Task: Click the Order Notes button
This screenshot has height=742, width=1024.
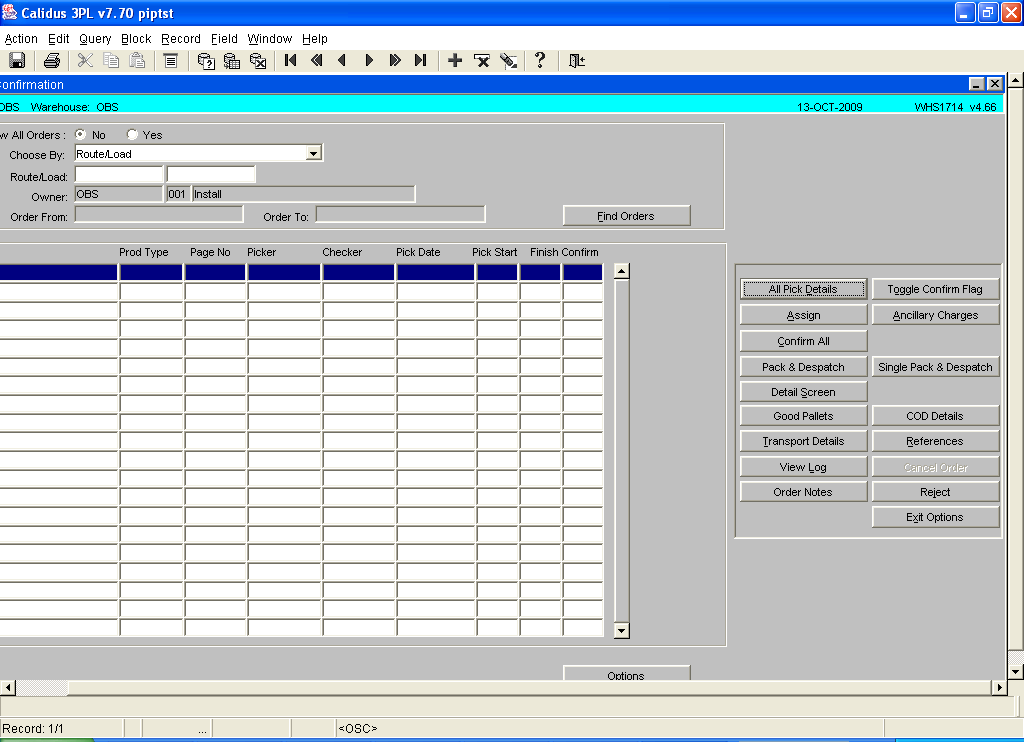Action: (803, 492)
